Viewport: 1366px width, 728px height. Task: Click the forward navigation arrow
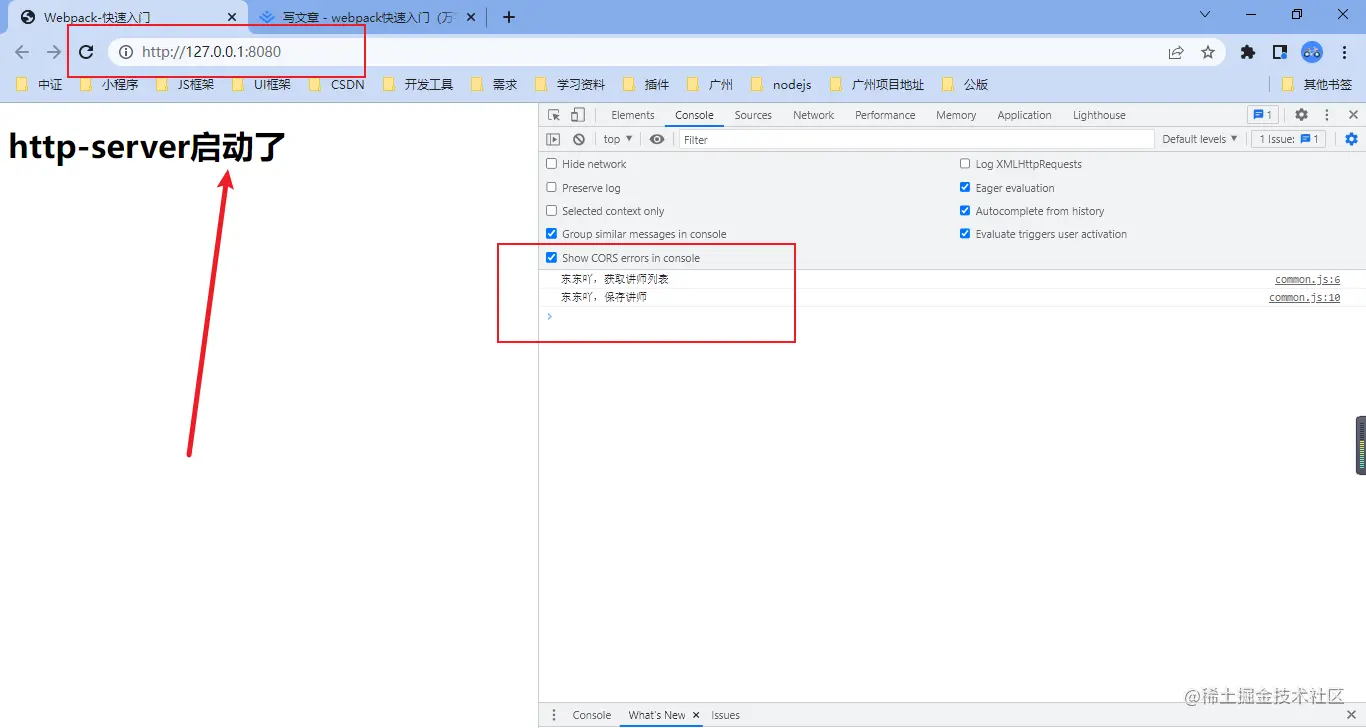click(54, 52)
